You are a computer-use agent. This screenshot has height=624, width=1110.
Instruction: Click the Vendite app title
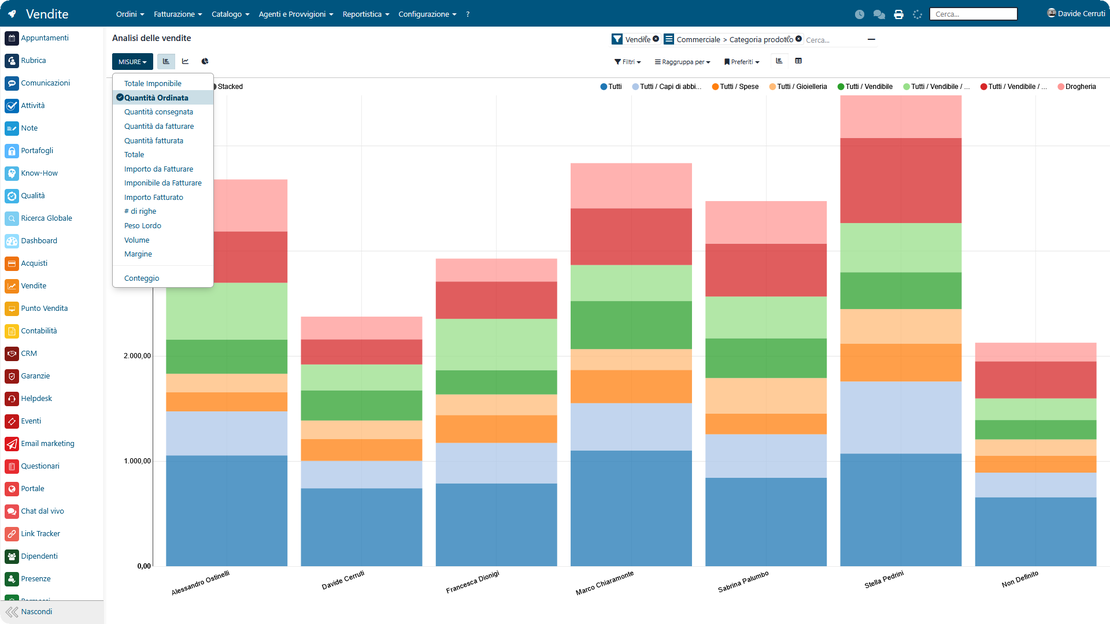point(47,14)
